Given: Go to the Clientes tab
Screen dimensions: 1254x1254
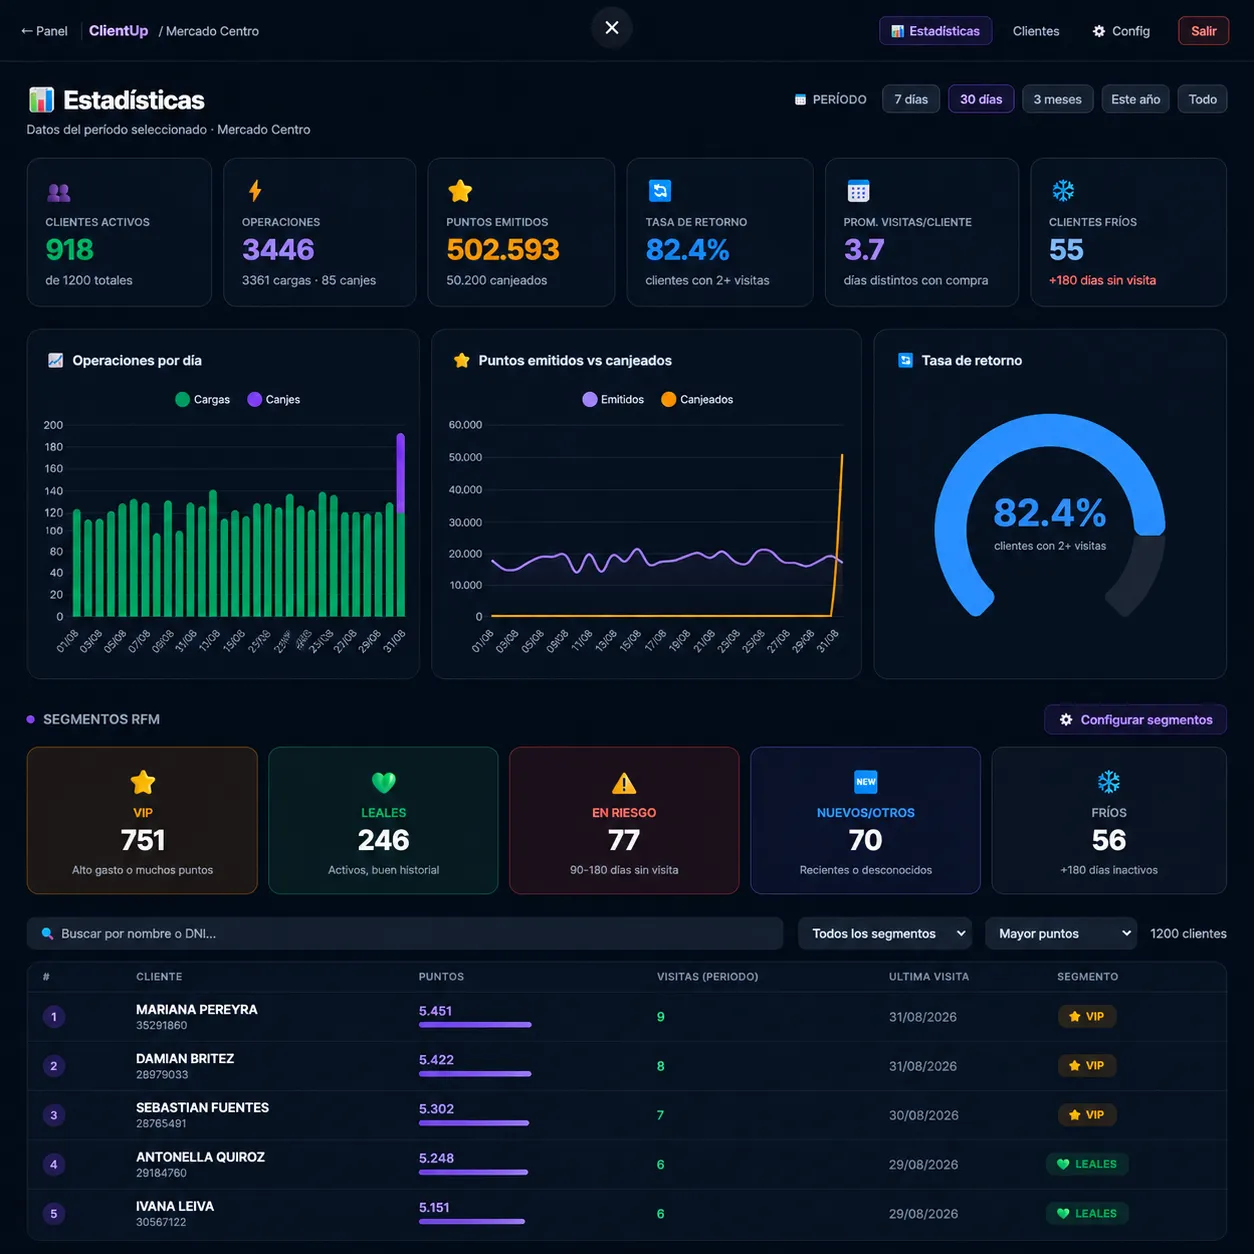Looking at the screenshot, I should click(1036, 31).
